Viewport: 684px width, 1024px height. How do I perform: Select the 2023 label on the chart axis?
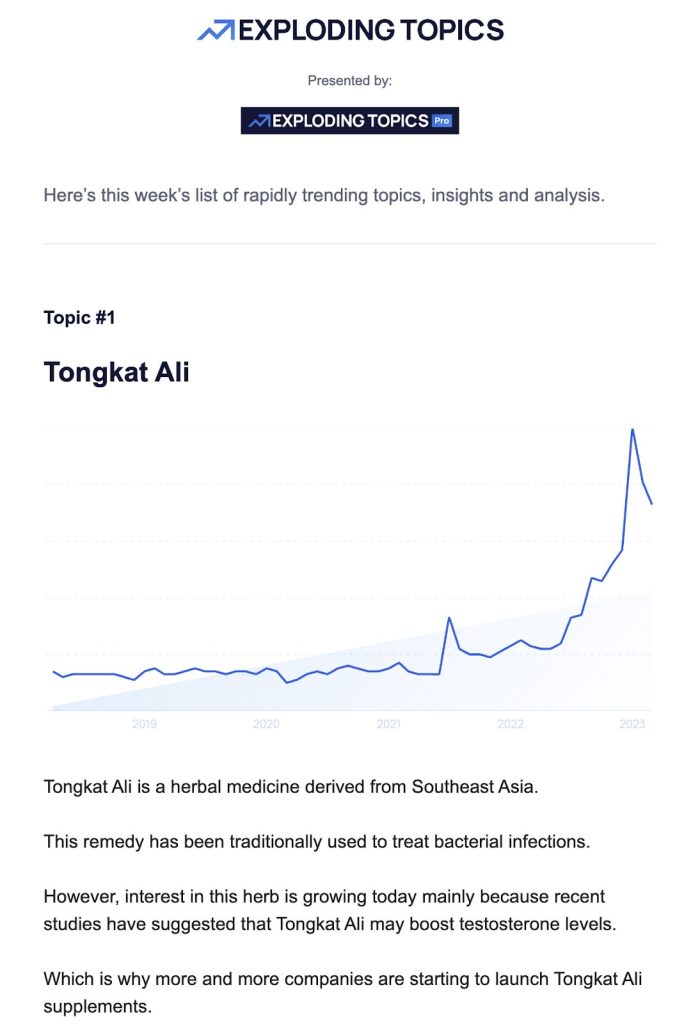point(632,723)
